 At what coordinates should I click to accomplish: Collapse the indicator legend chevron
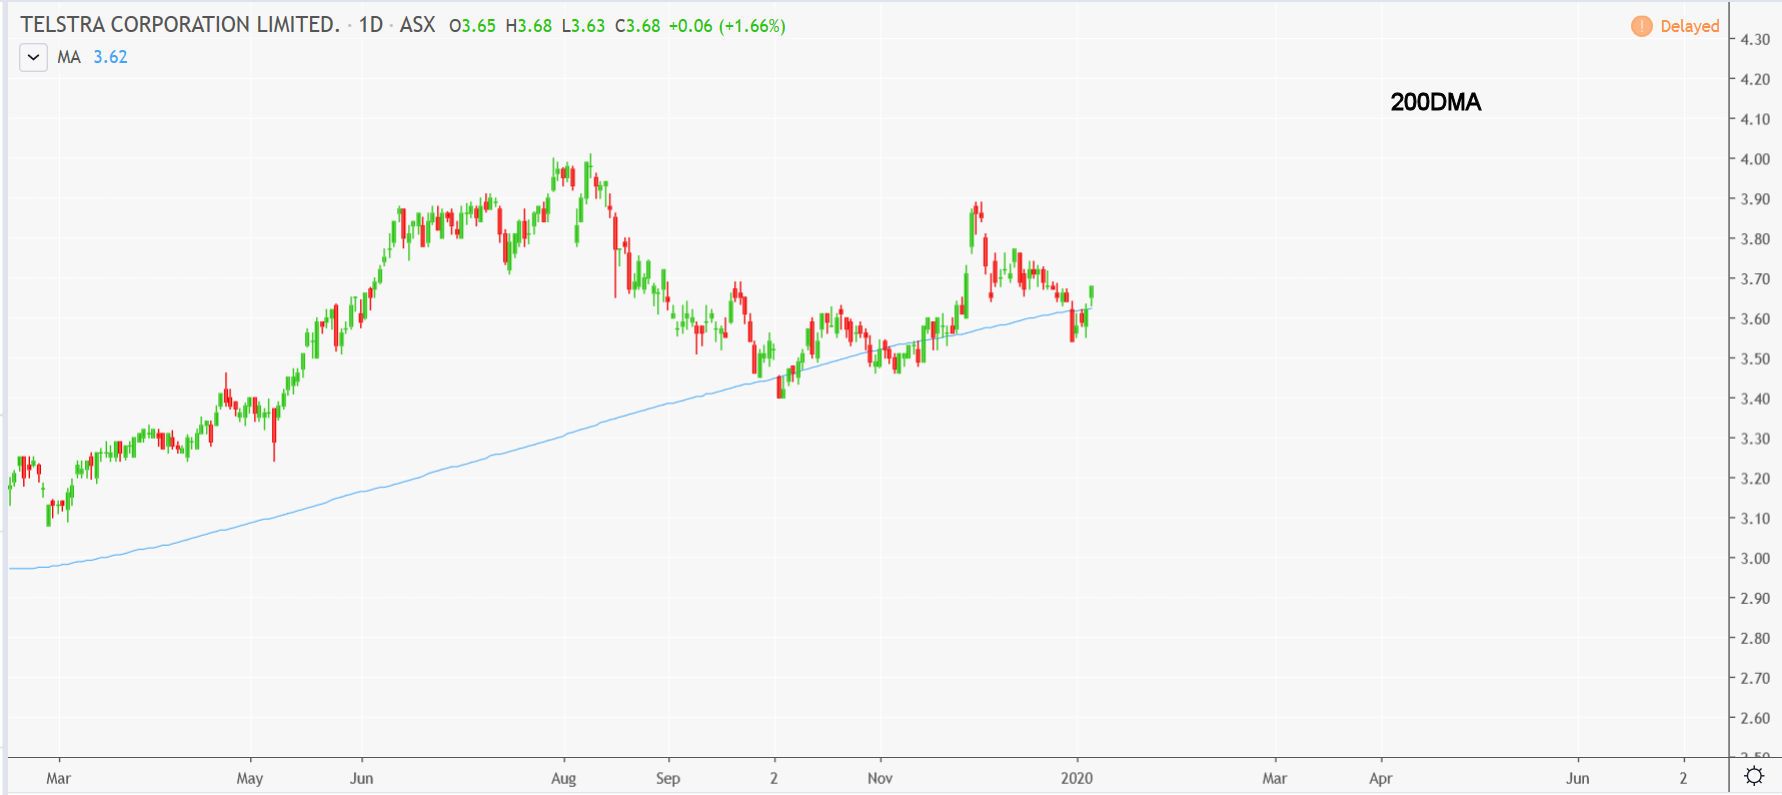33,57
